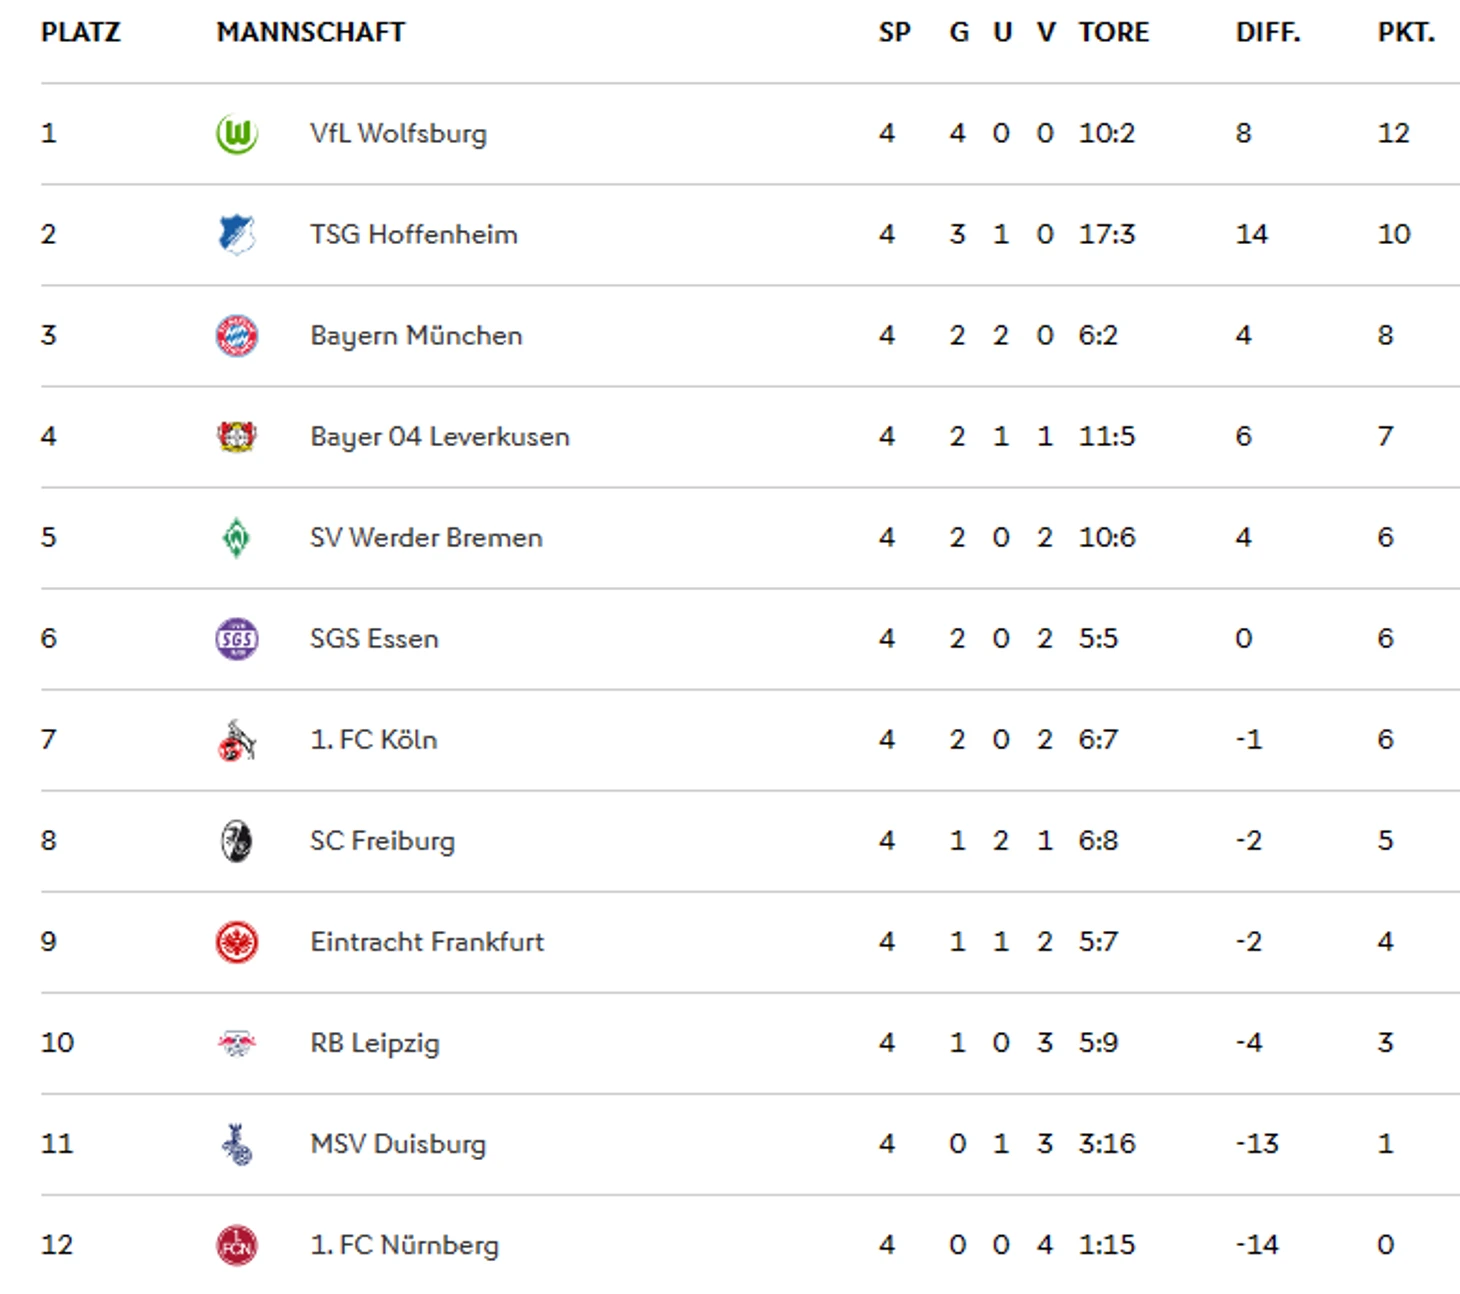This screenshot has width=1460, height=1294.
Task: Click the TORE column header
Action: 1114,33
